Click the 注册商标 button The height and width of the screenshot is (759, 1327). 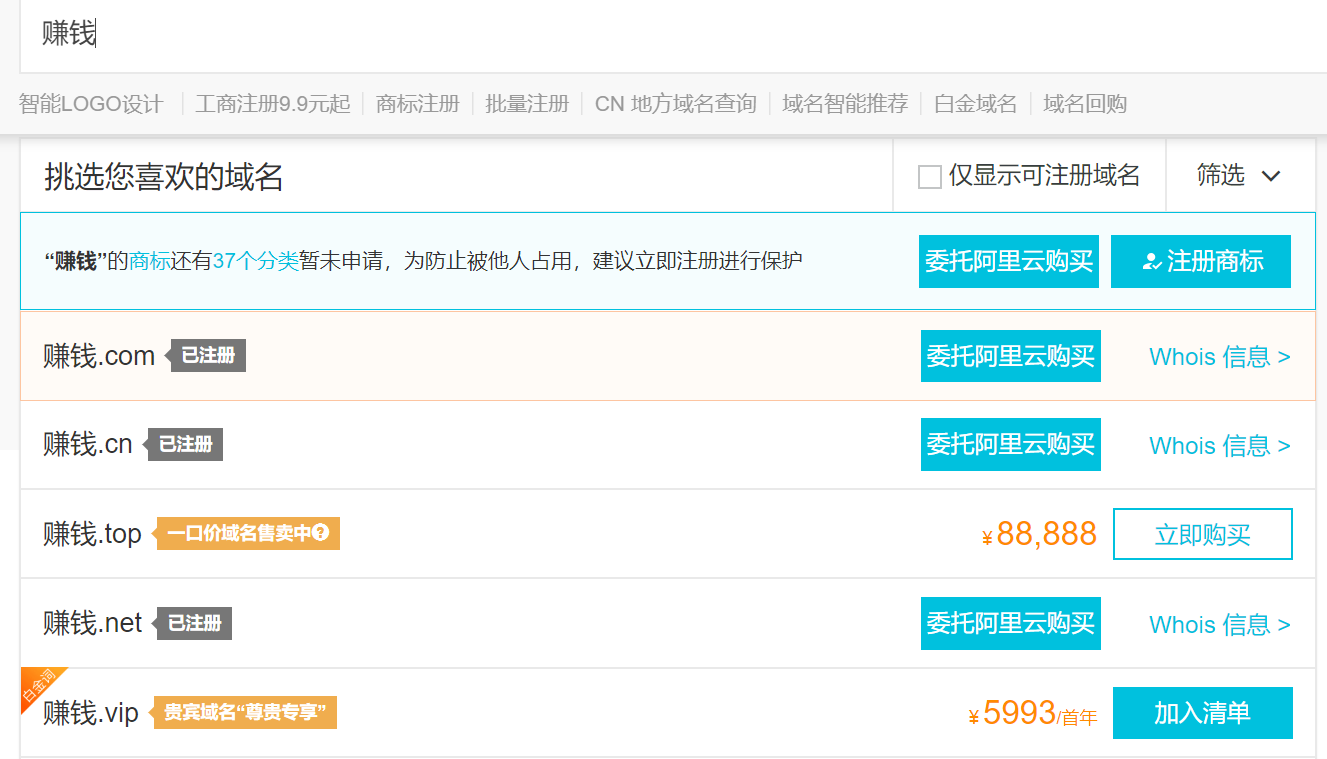tap(1201, 262)
